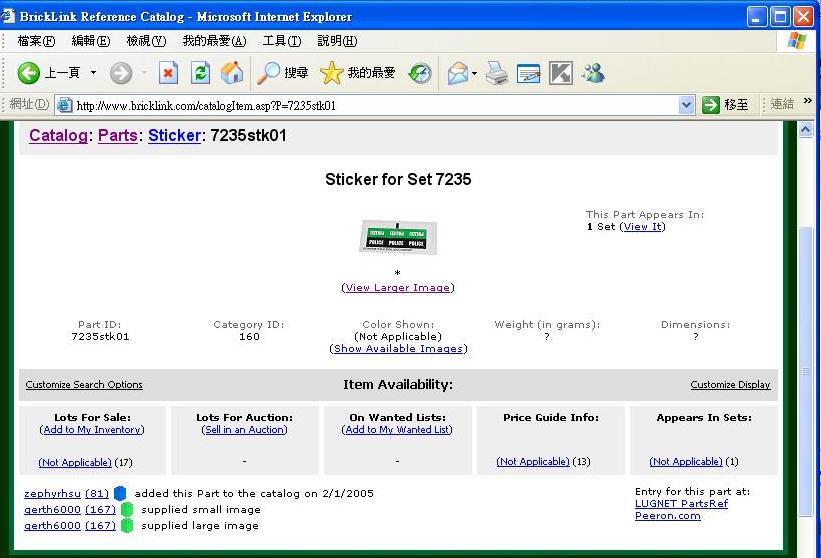Open the Tools (工具) menu
The image size is (821, 558).
[282, 41]
